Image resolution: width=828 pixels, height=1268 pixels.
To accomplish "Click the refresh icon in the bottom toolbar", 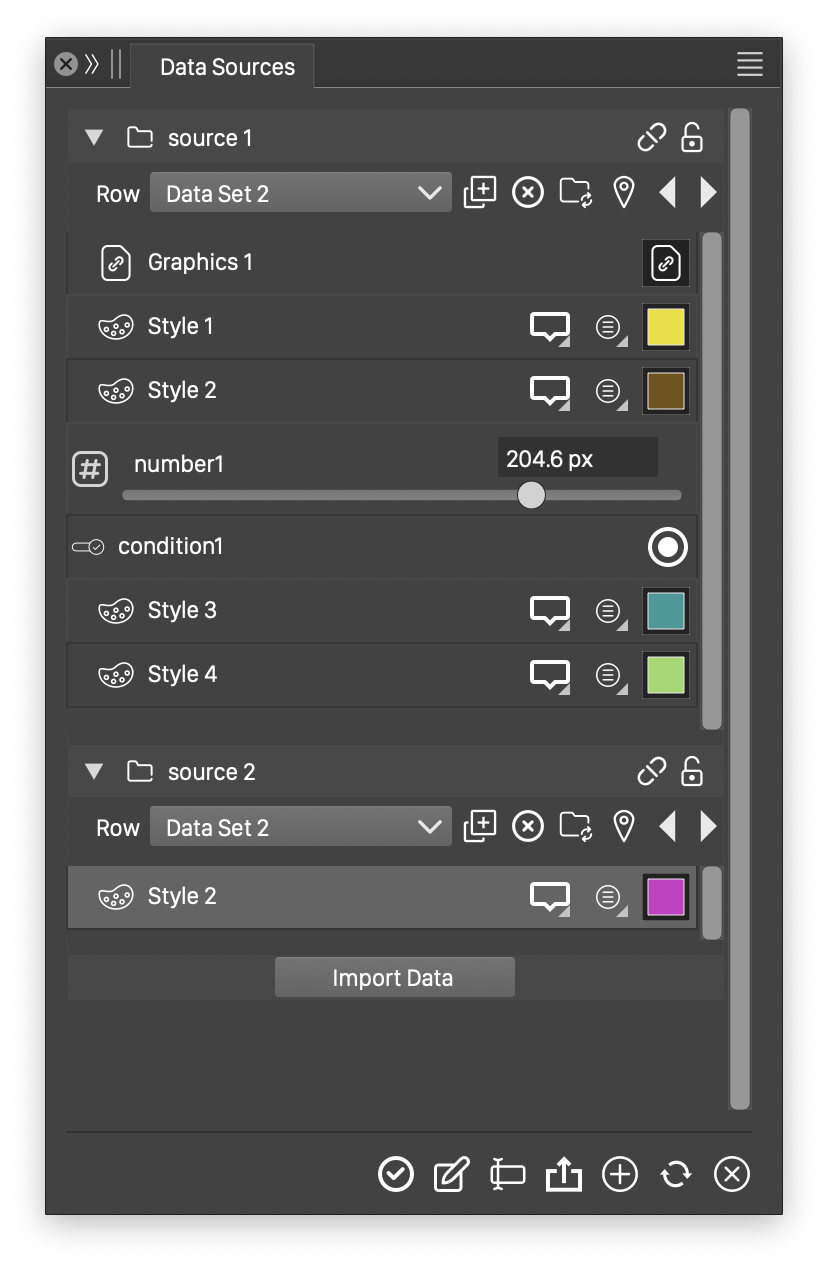I will click(676, 1174).
